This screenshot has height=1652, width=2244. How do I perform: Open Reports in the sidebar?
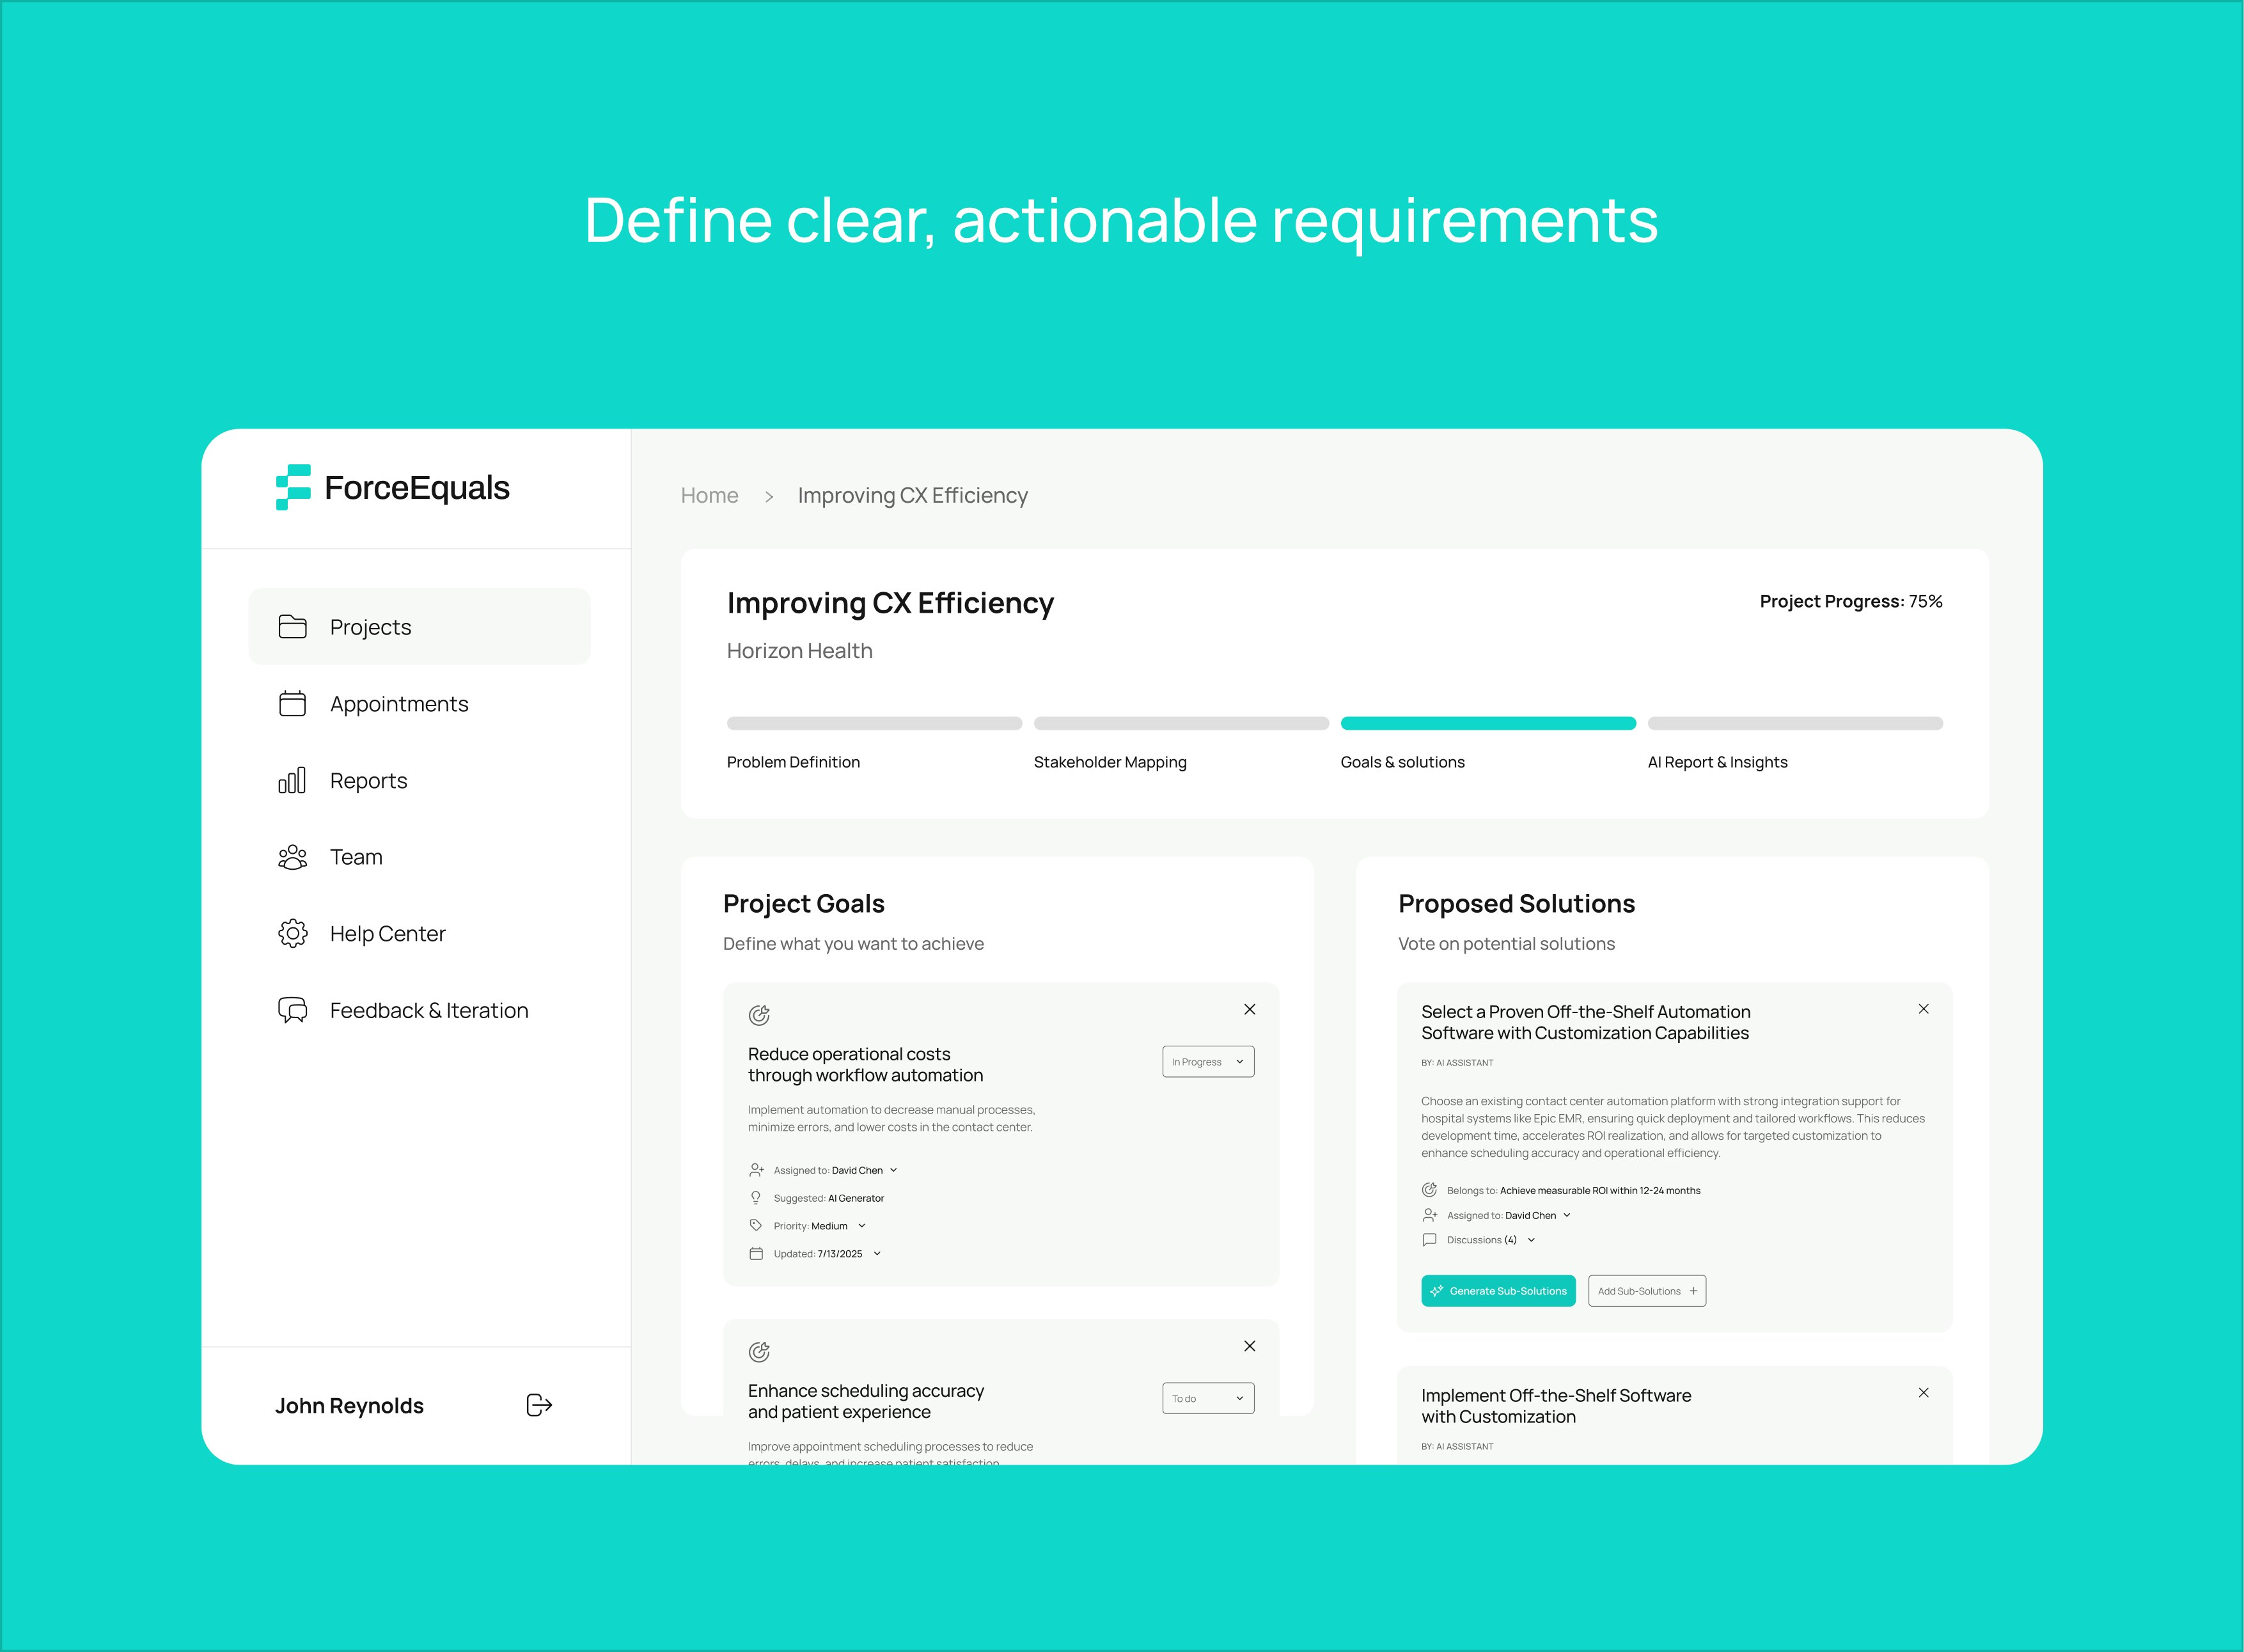419,780
